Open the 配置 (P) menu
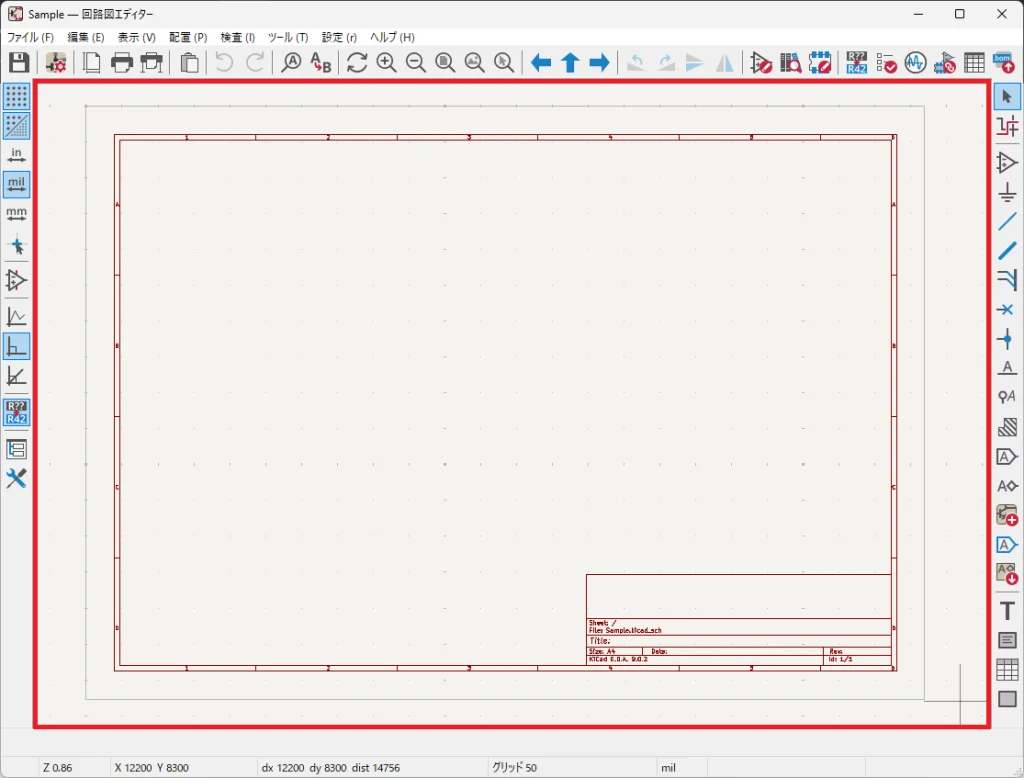 (x=188, y=37)
